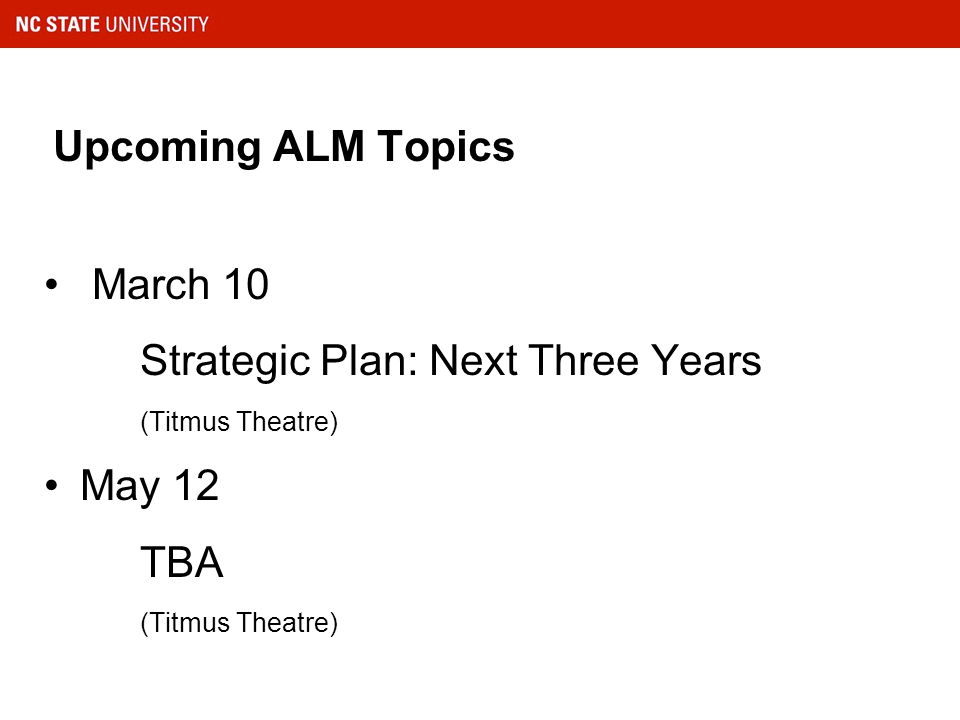Click the word Topics in the title
Screen dimensions: 960x720
point(446,149)
